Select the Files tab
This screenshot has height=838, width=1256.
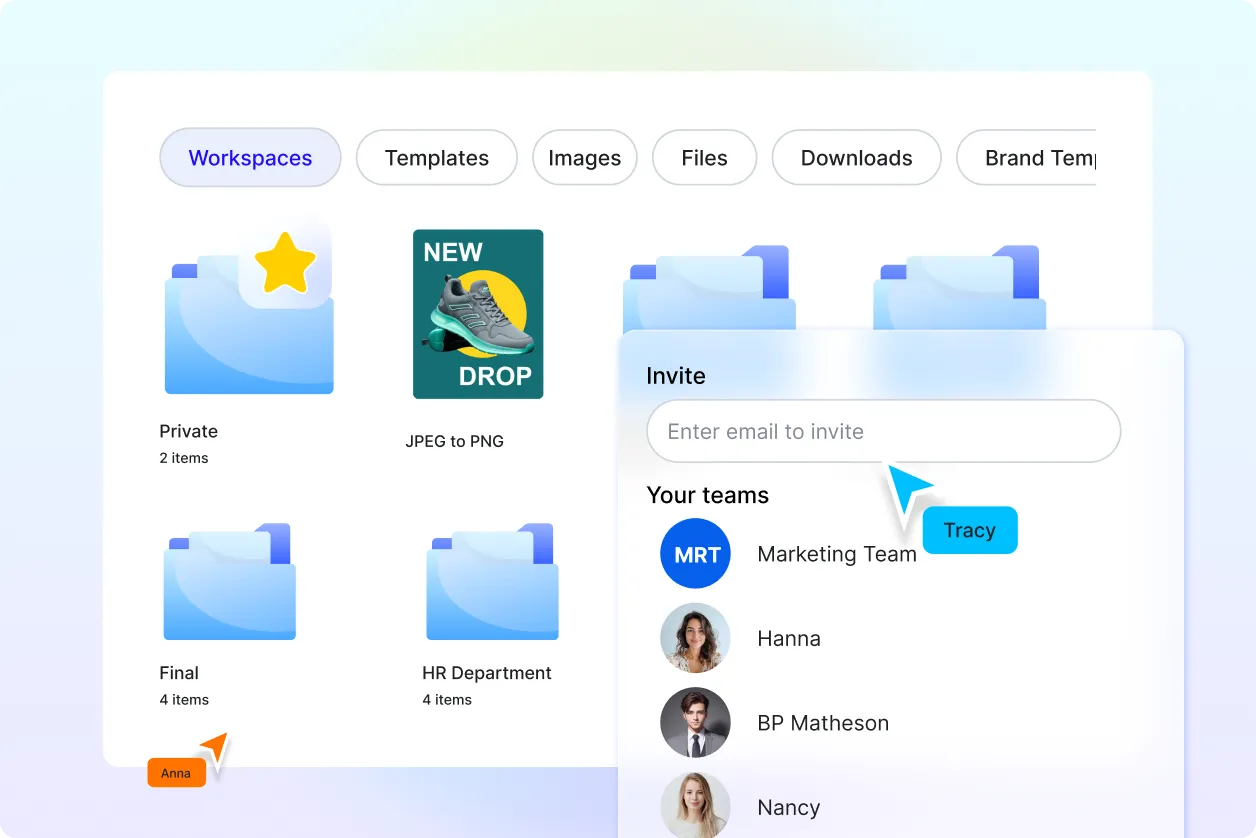(x=704, y=158)
